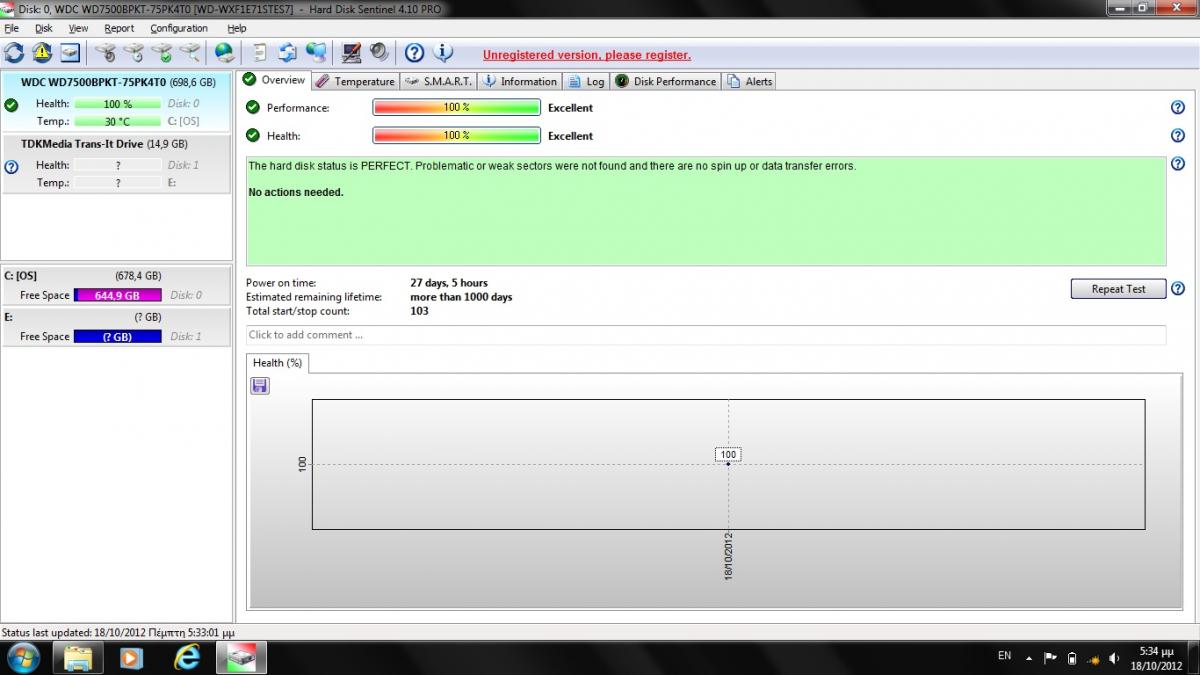Screen dimensions: 1200x675
Task: Open the File menu
Action: (x=11, y=28)
